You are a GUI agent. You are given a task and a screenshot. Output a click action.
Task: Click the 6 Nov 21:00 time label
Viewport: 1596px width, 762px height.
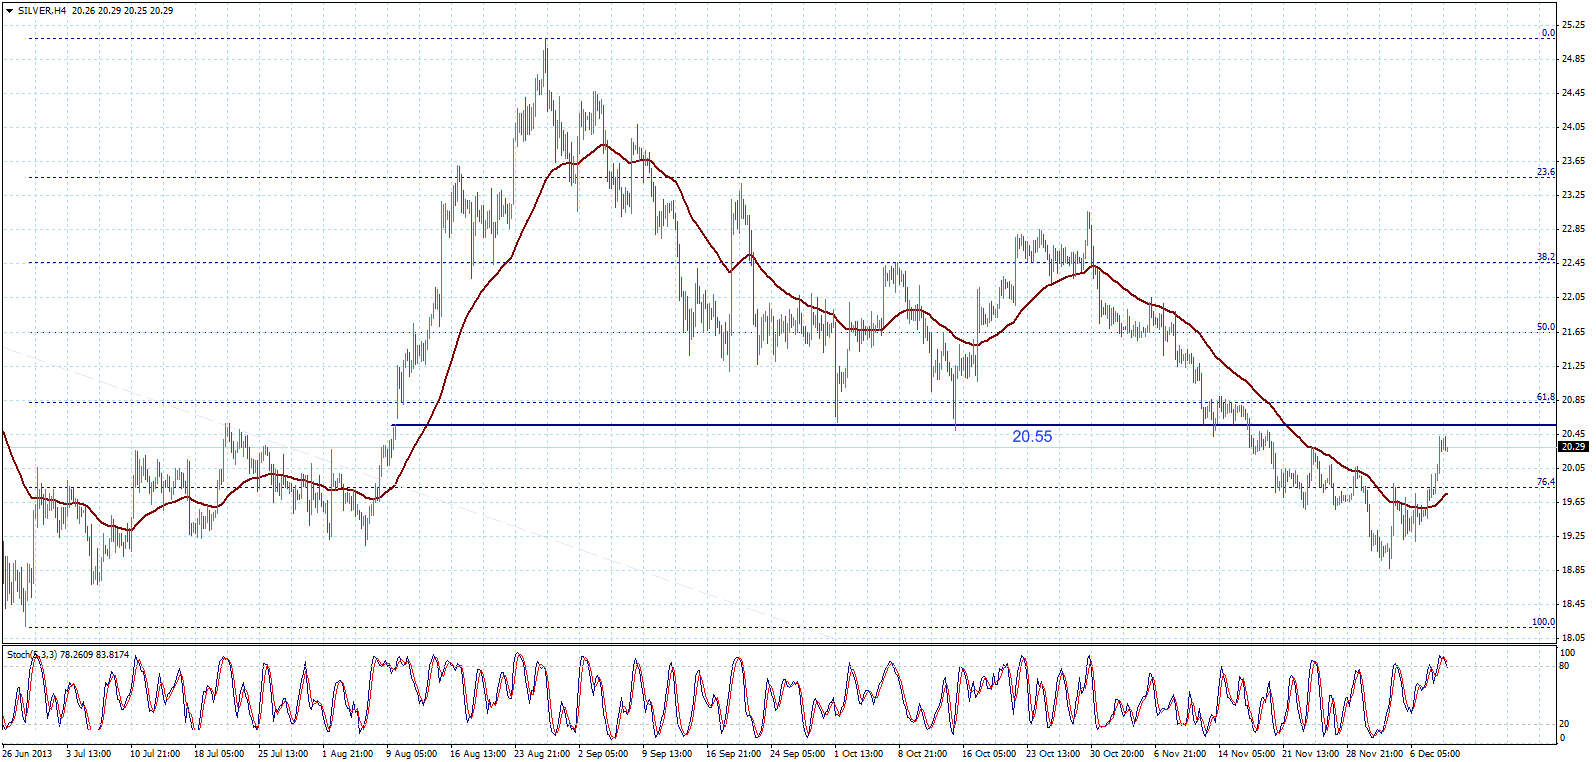(x=1180, y=754)
